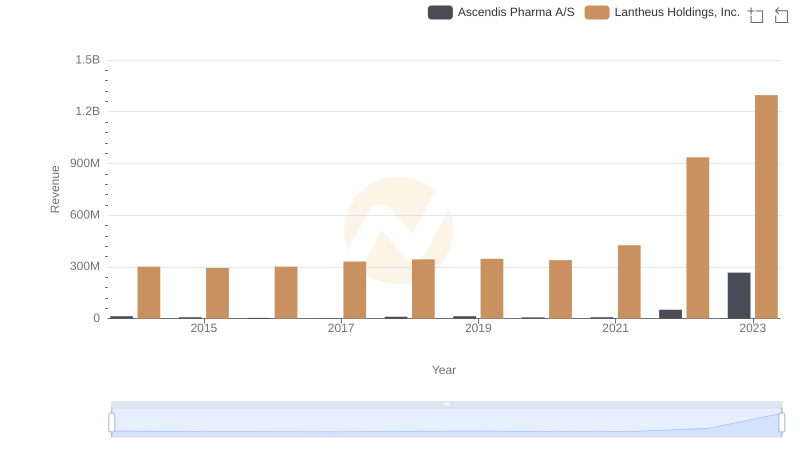Click the Lantheus 2021 revenue bar

[629, 281]
